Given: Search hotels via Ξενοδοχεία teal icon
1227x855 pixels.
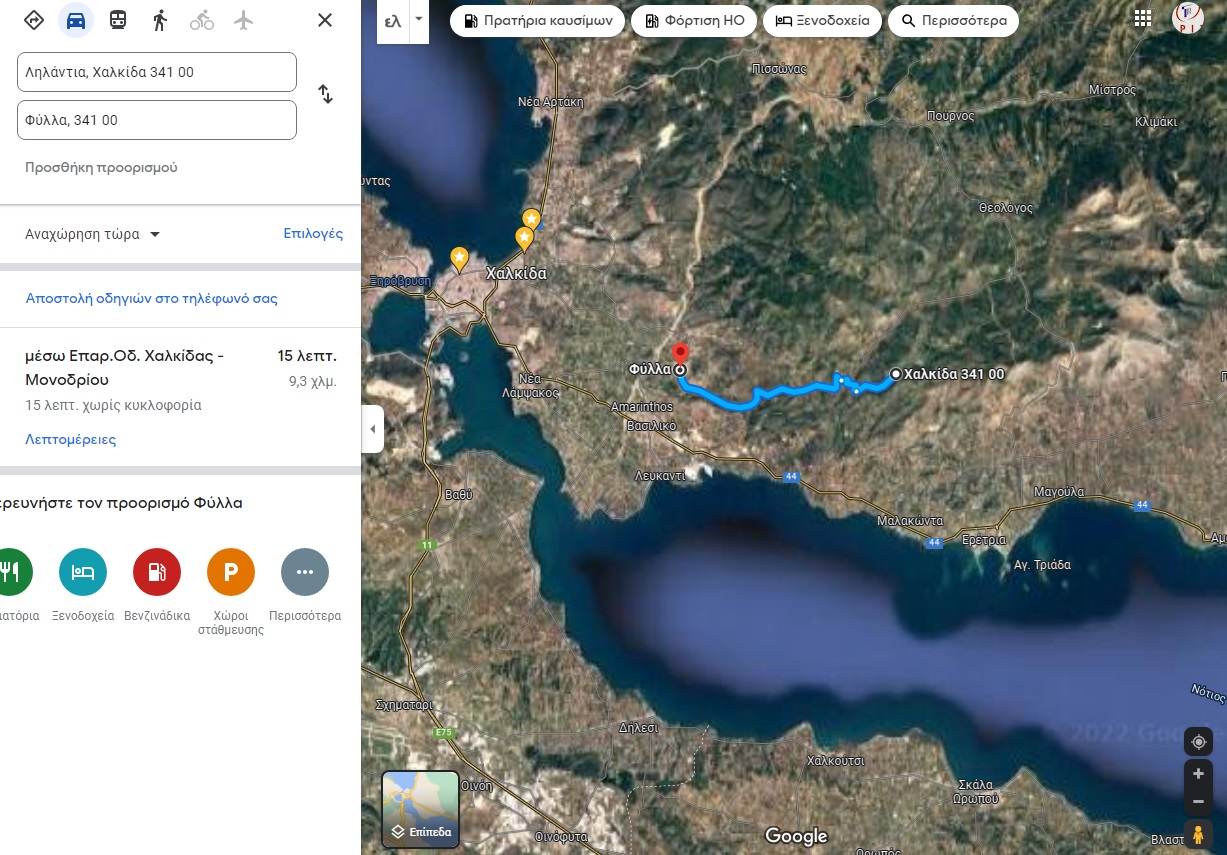Looking at the screenshot, I should click(x=83, y=572).
